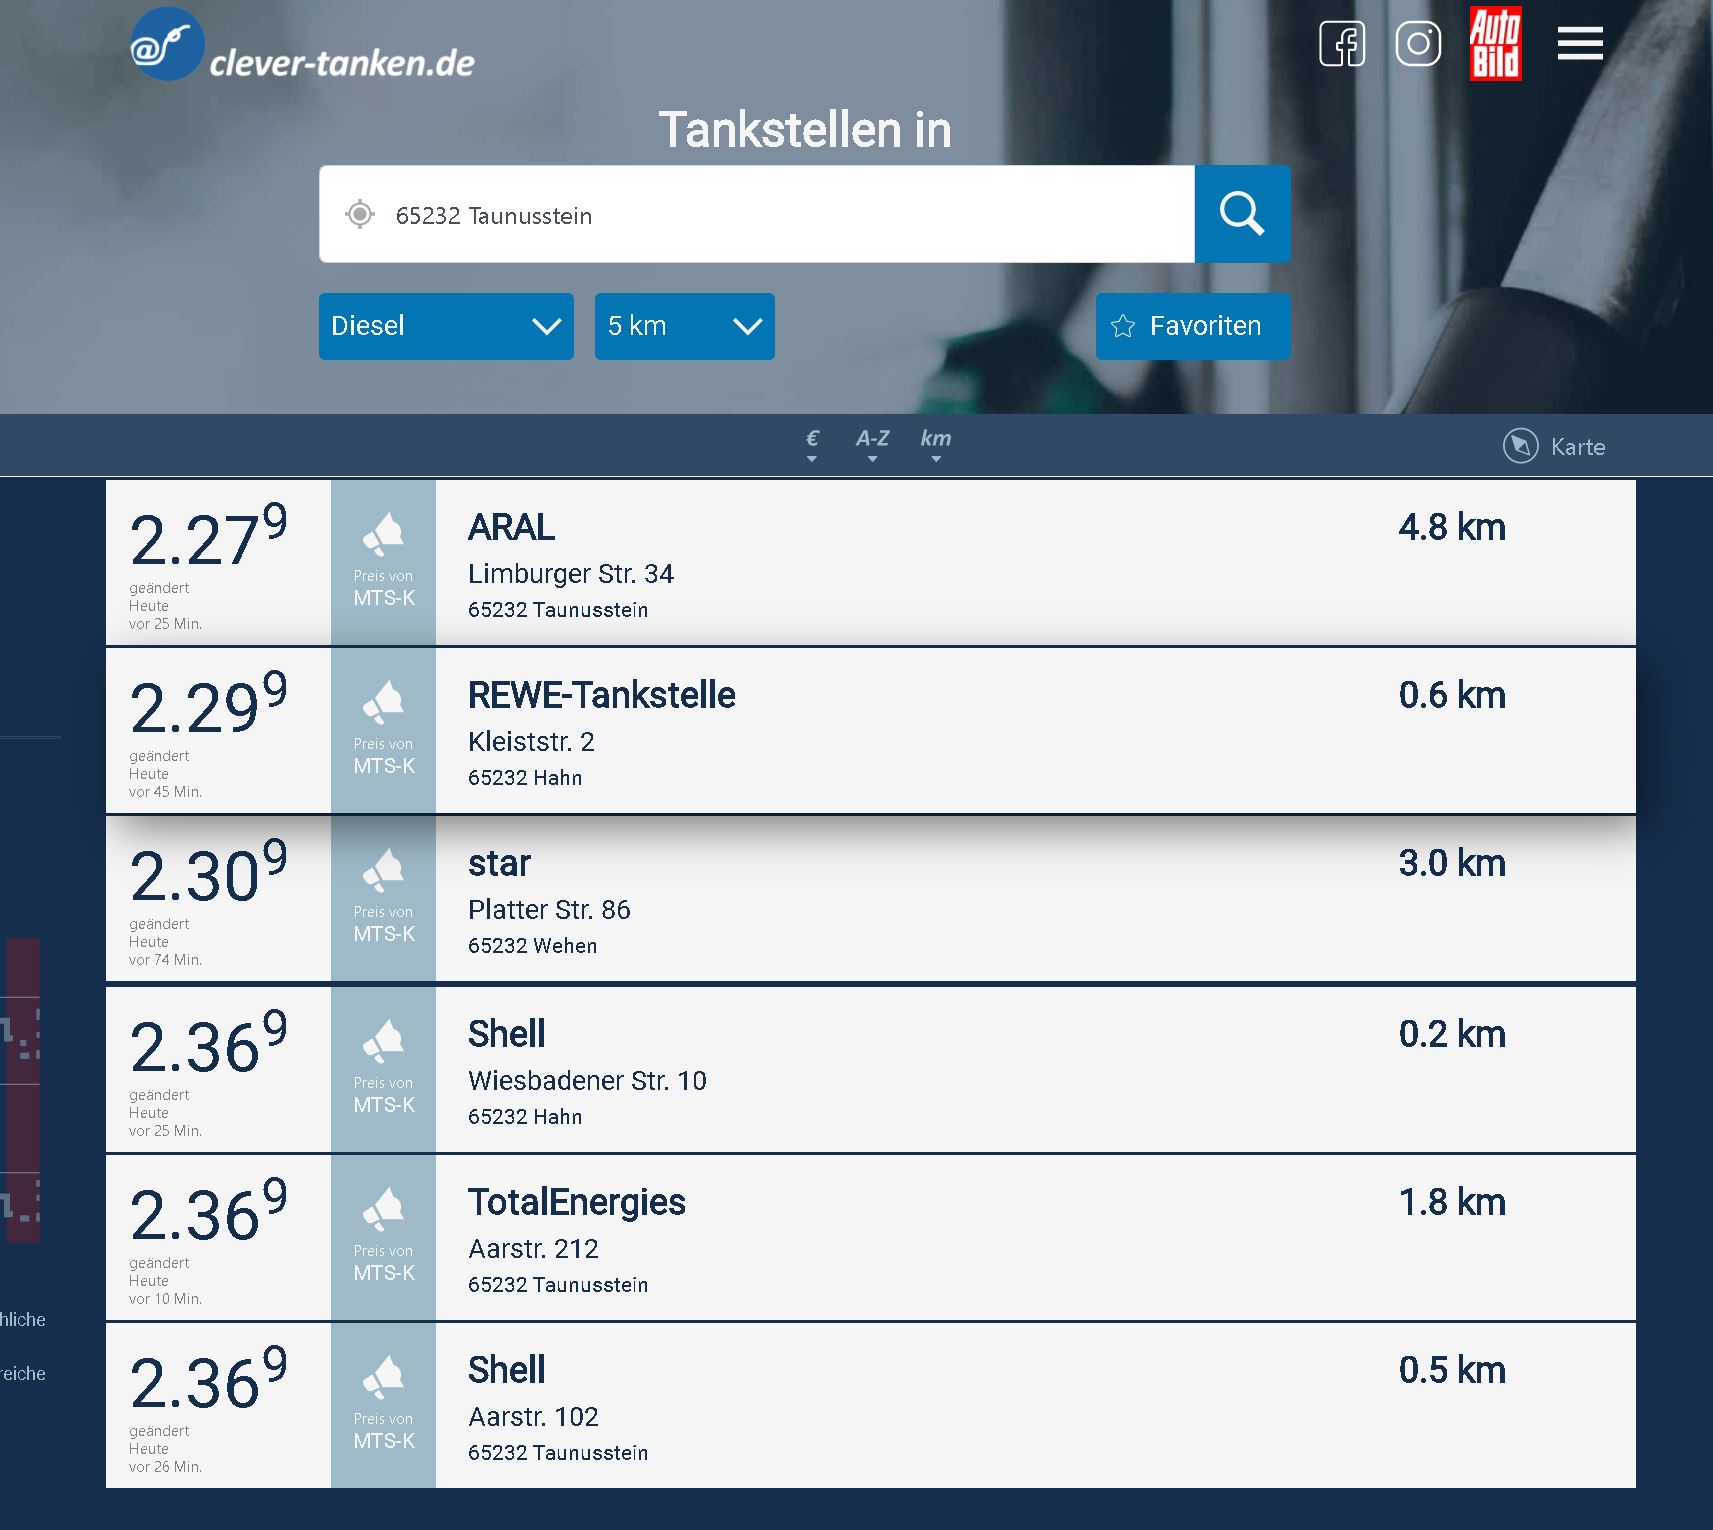Screen dimensions: 1713x1530
Task: Click 'vor 74 Min.' update time
Action: tap(165, 960)
